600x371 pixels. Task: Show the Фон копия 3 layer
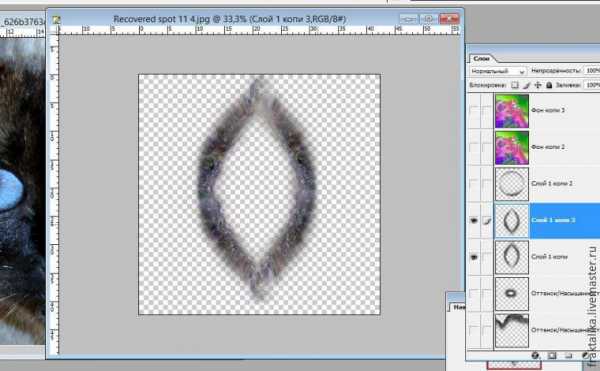(x=474, y=111)
